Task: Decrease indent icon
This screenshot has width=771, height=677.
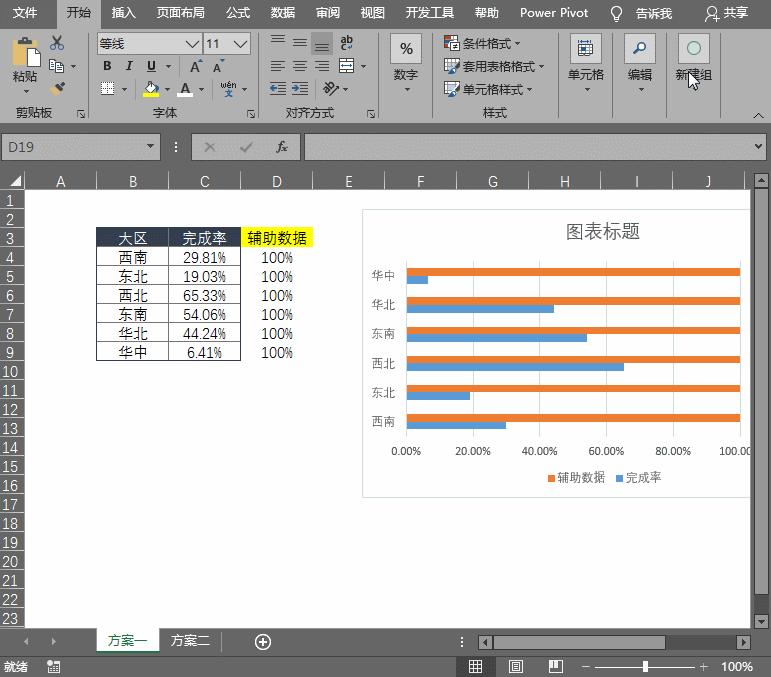Action: (278, 88)
